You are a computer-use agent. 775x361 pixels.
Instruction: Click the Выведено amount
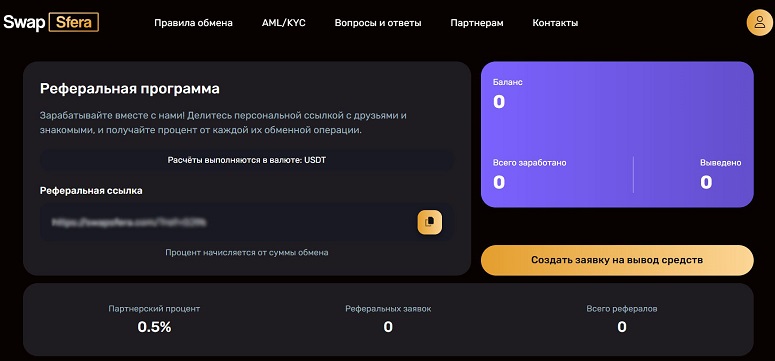706,182
